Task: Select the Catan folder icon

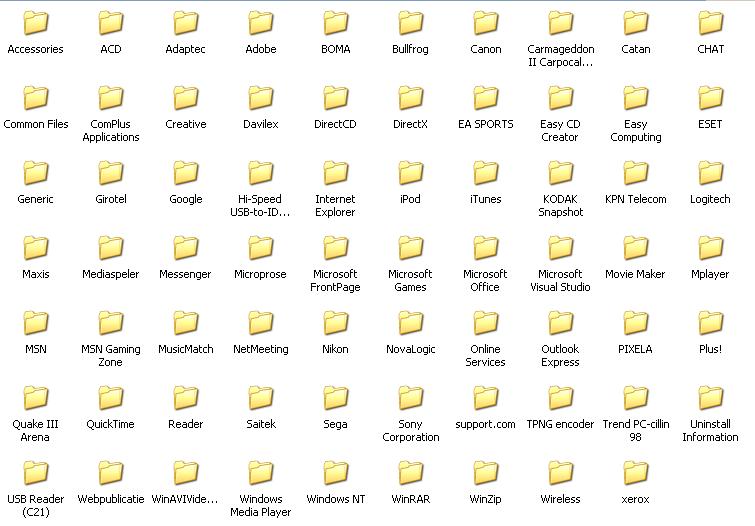Action: click(x=637, y=23)
